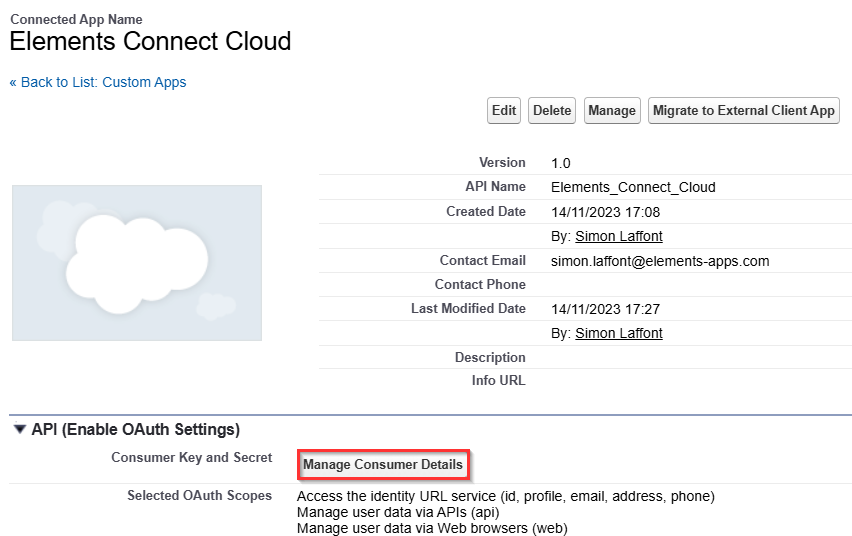Open the Manage button
This screenshot has height=536, width=852.
tap(611, 111)
